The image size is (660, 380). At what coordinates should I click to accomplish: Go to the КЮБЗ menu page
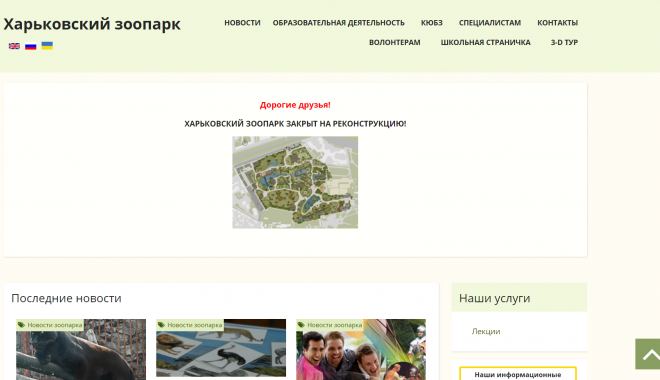(432, 23)
